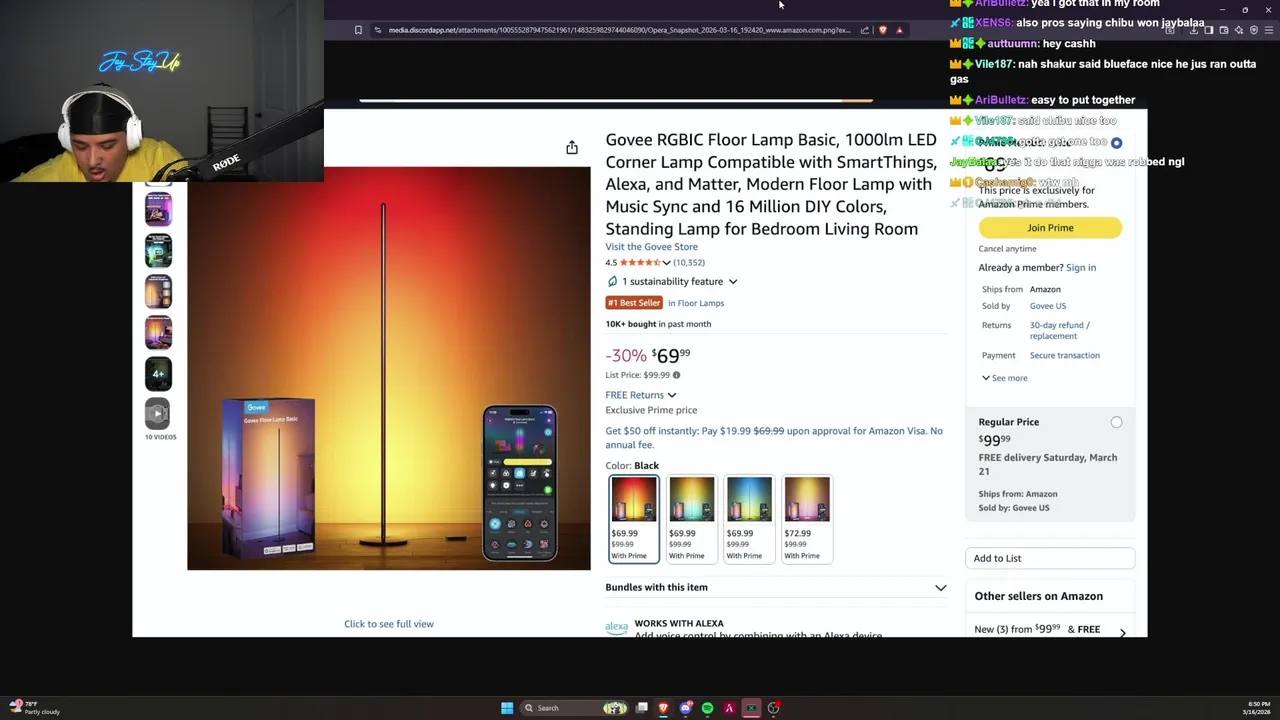Click the share icon in the address bar

click(865, 30)
